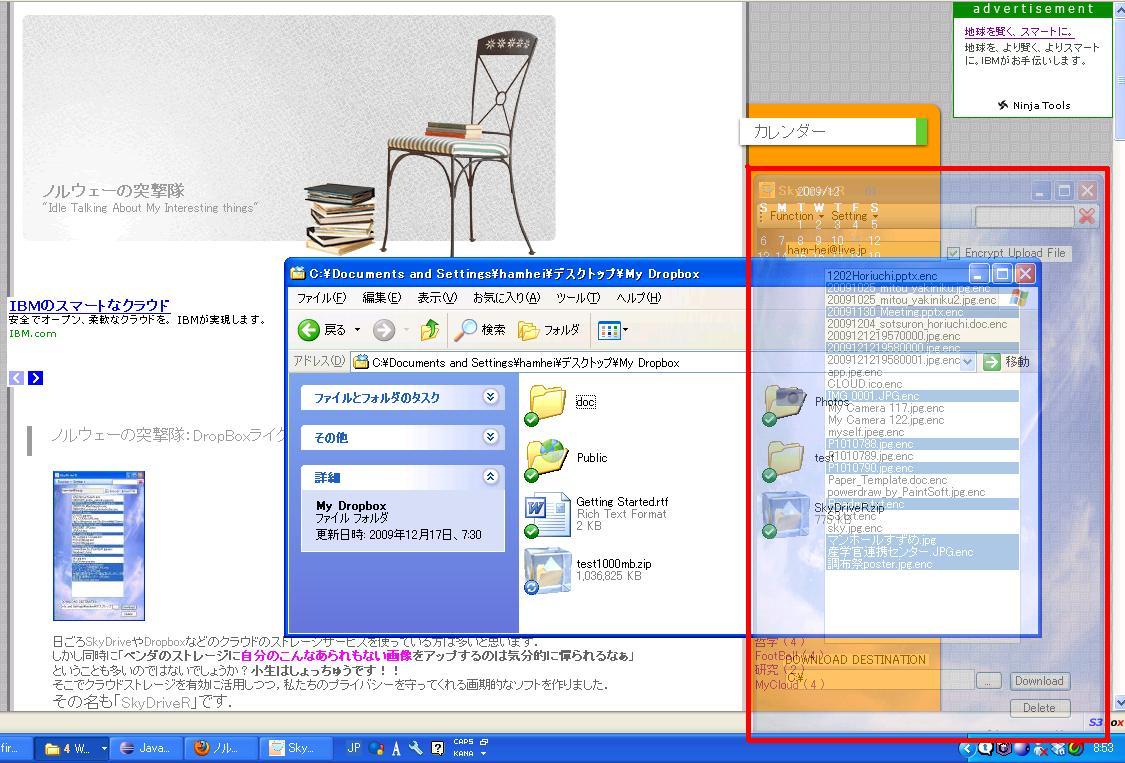The height and width of the screenshot is (763, 1125).
Task: Click the '...' browse button for download destination
Action: [x=988, y=680]
